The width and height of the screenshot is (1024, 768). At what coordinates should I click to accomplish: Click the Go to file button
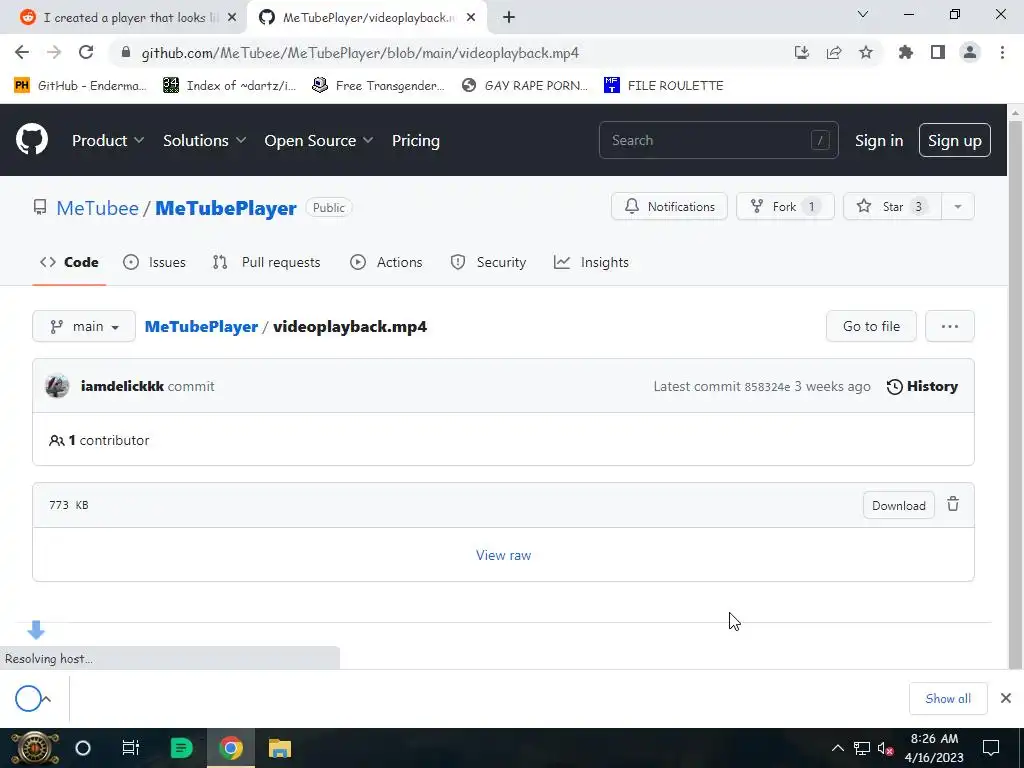click(871, 326)
